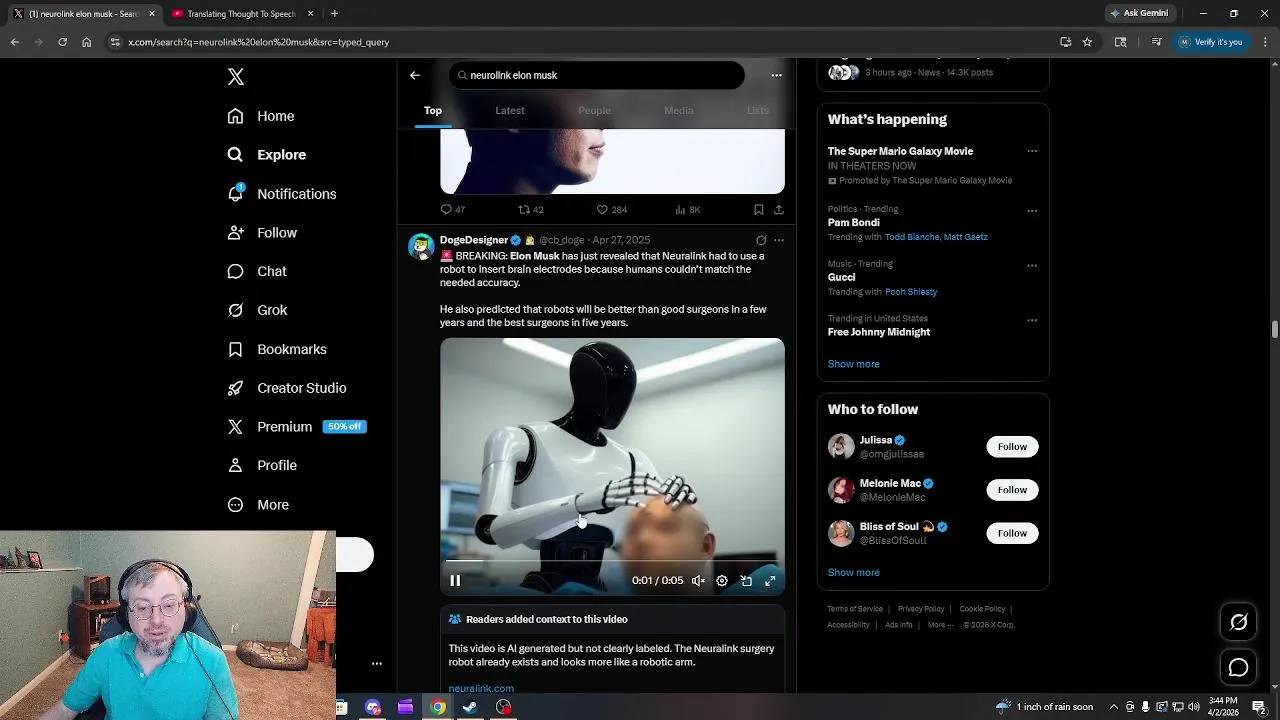Image resolution: width=1280 pixels, height=720 pixels.
Task: Open Explore in X sidebar
Action: 267,155
